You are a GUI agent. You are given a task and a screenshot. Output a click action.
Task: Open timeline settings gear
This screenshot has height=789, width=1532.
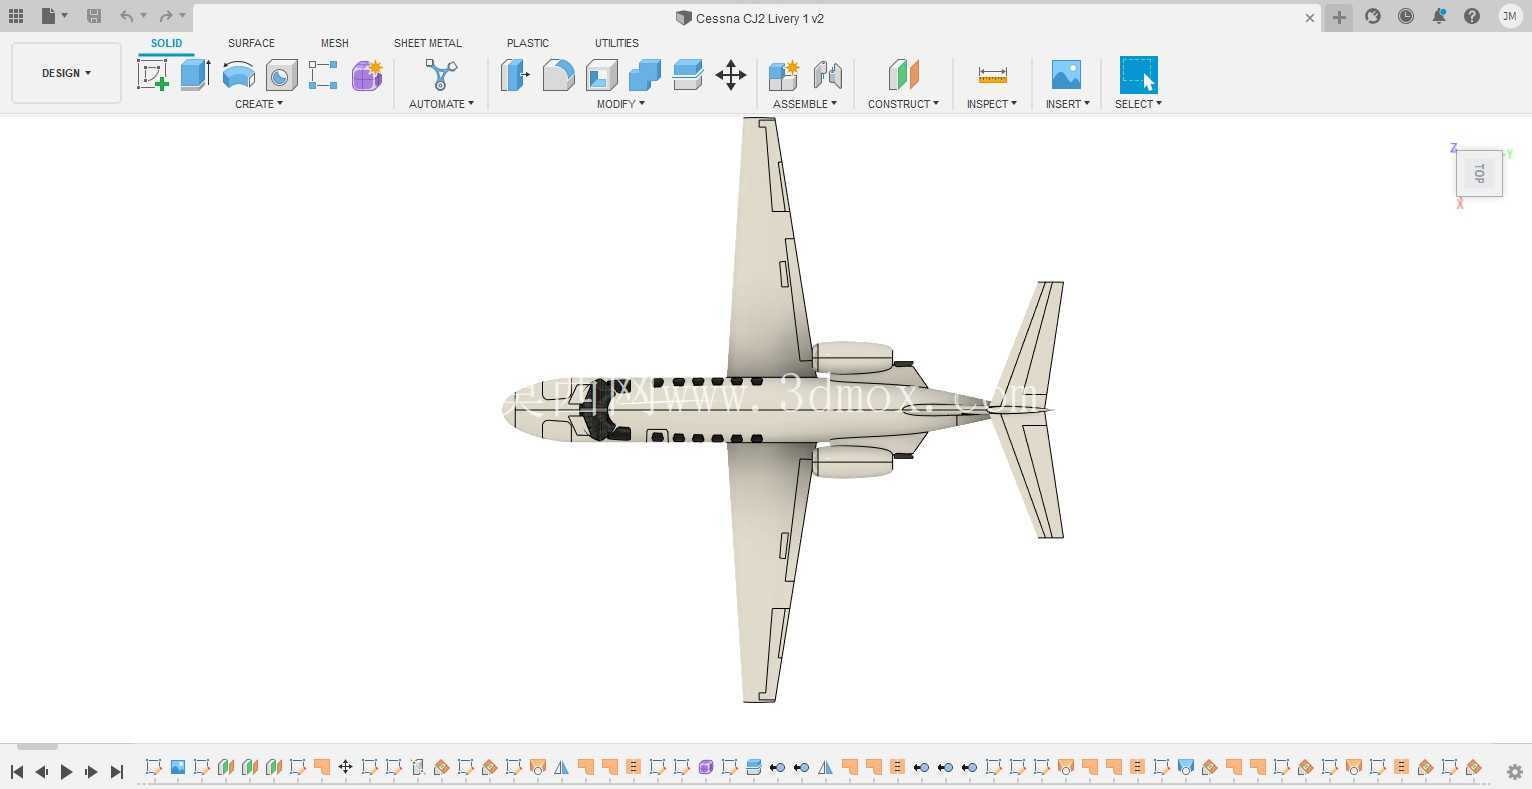1515,771
